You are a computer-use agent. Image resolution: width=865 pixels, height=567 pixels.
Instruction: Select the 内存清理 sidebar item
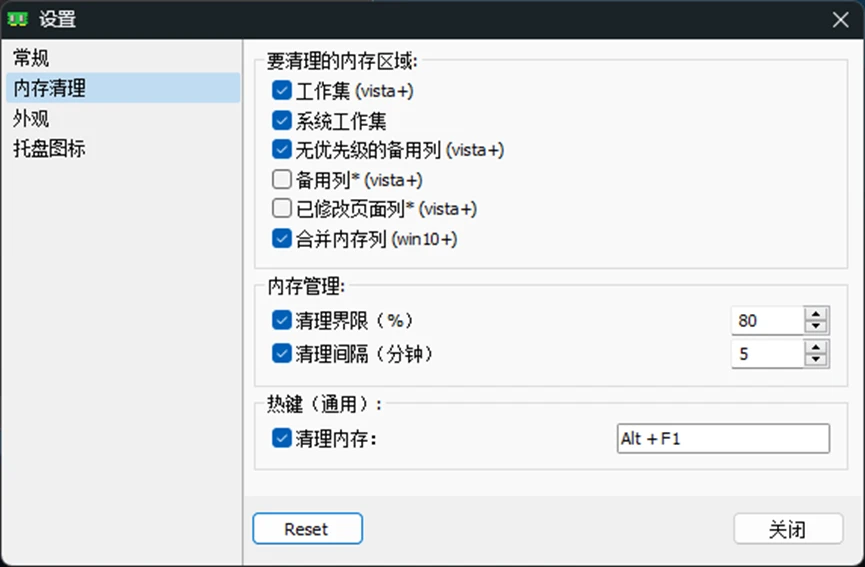(123, 88)
